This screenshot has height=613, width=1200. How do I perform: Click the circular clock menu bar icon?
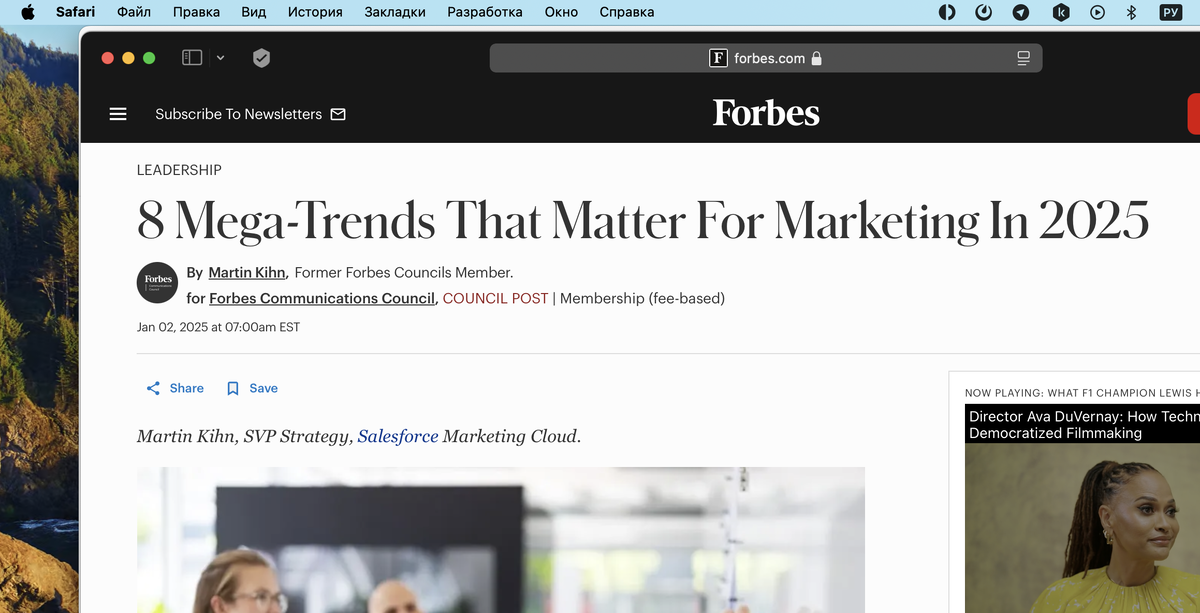tap(983, 12)
